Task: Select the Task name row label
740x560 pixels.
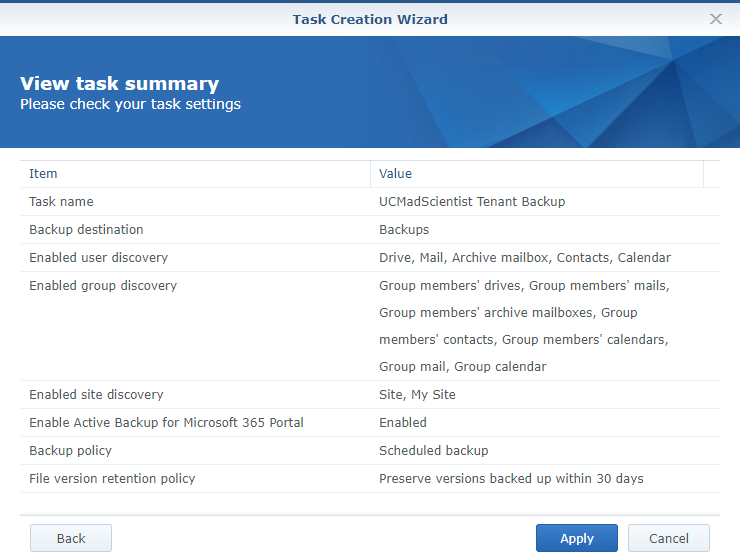Action: click(61, 202)
